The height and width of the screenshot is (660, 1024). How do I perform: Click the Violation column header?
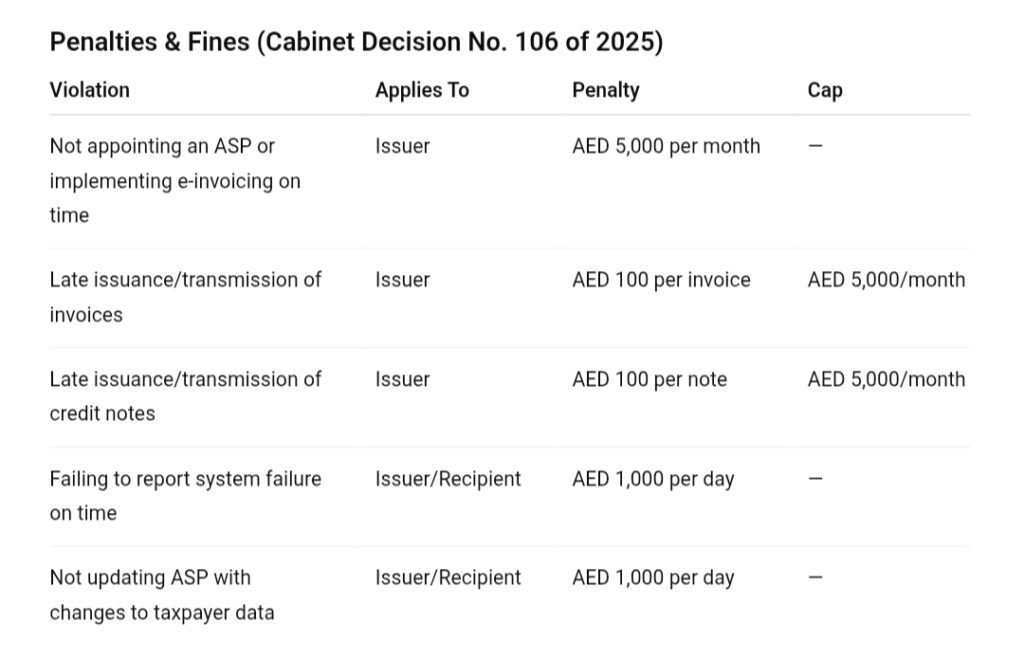click(90, 90)
